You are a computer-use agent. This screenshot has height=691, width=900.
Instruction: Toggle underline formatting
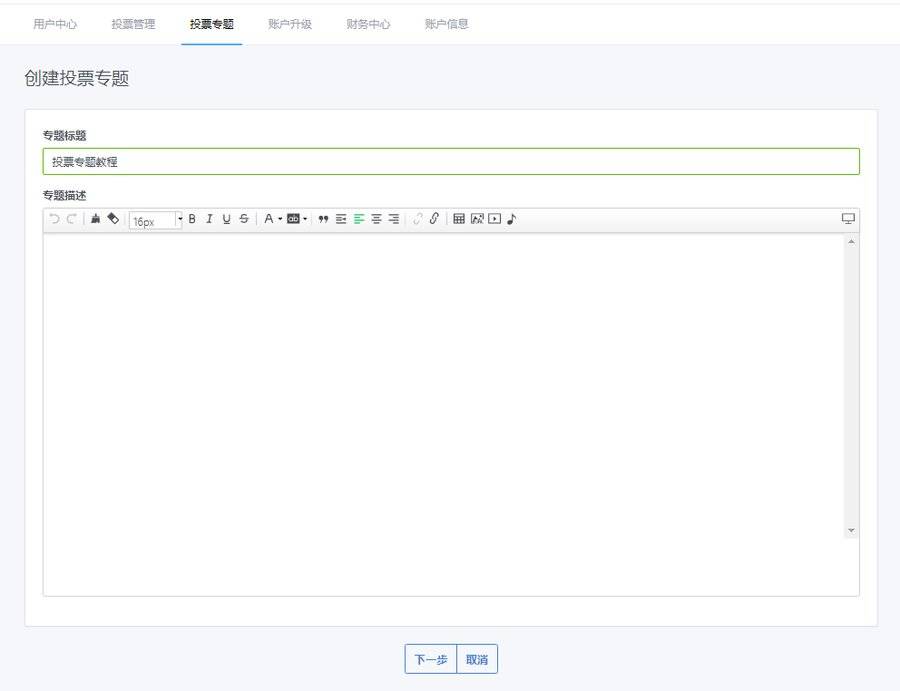click(x=227, y=219)
